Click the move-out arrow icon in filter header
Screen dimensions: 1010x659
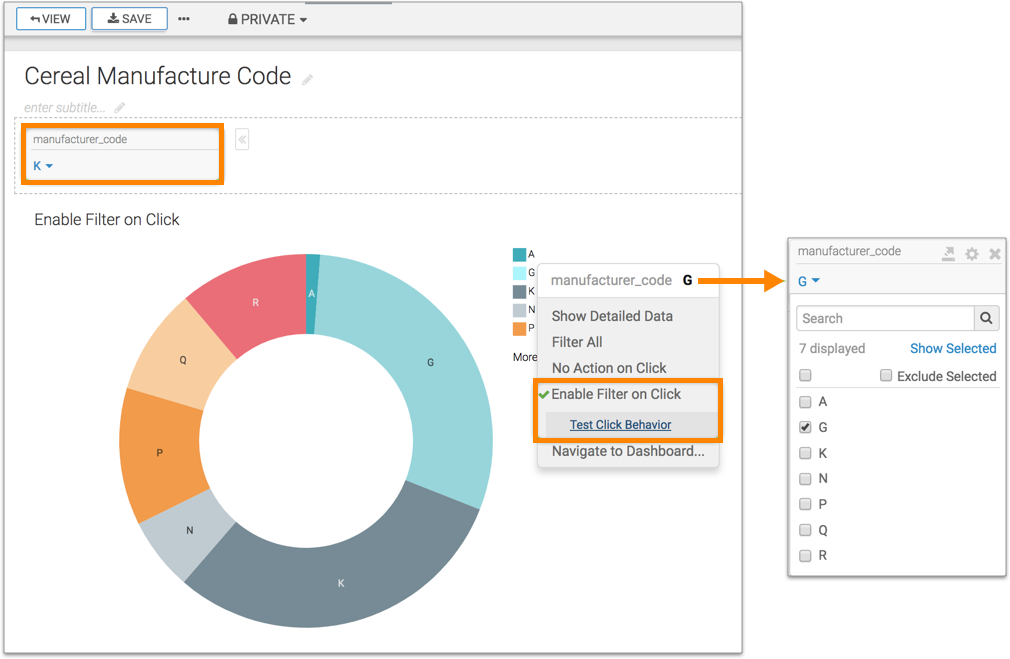[948, 254]
